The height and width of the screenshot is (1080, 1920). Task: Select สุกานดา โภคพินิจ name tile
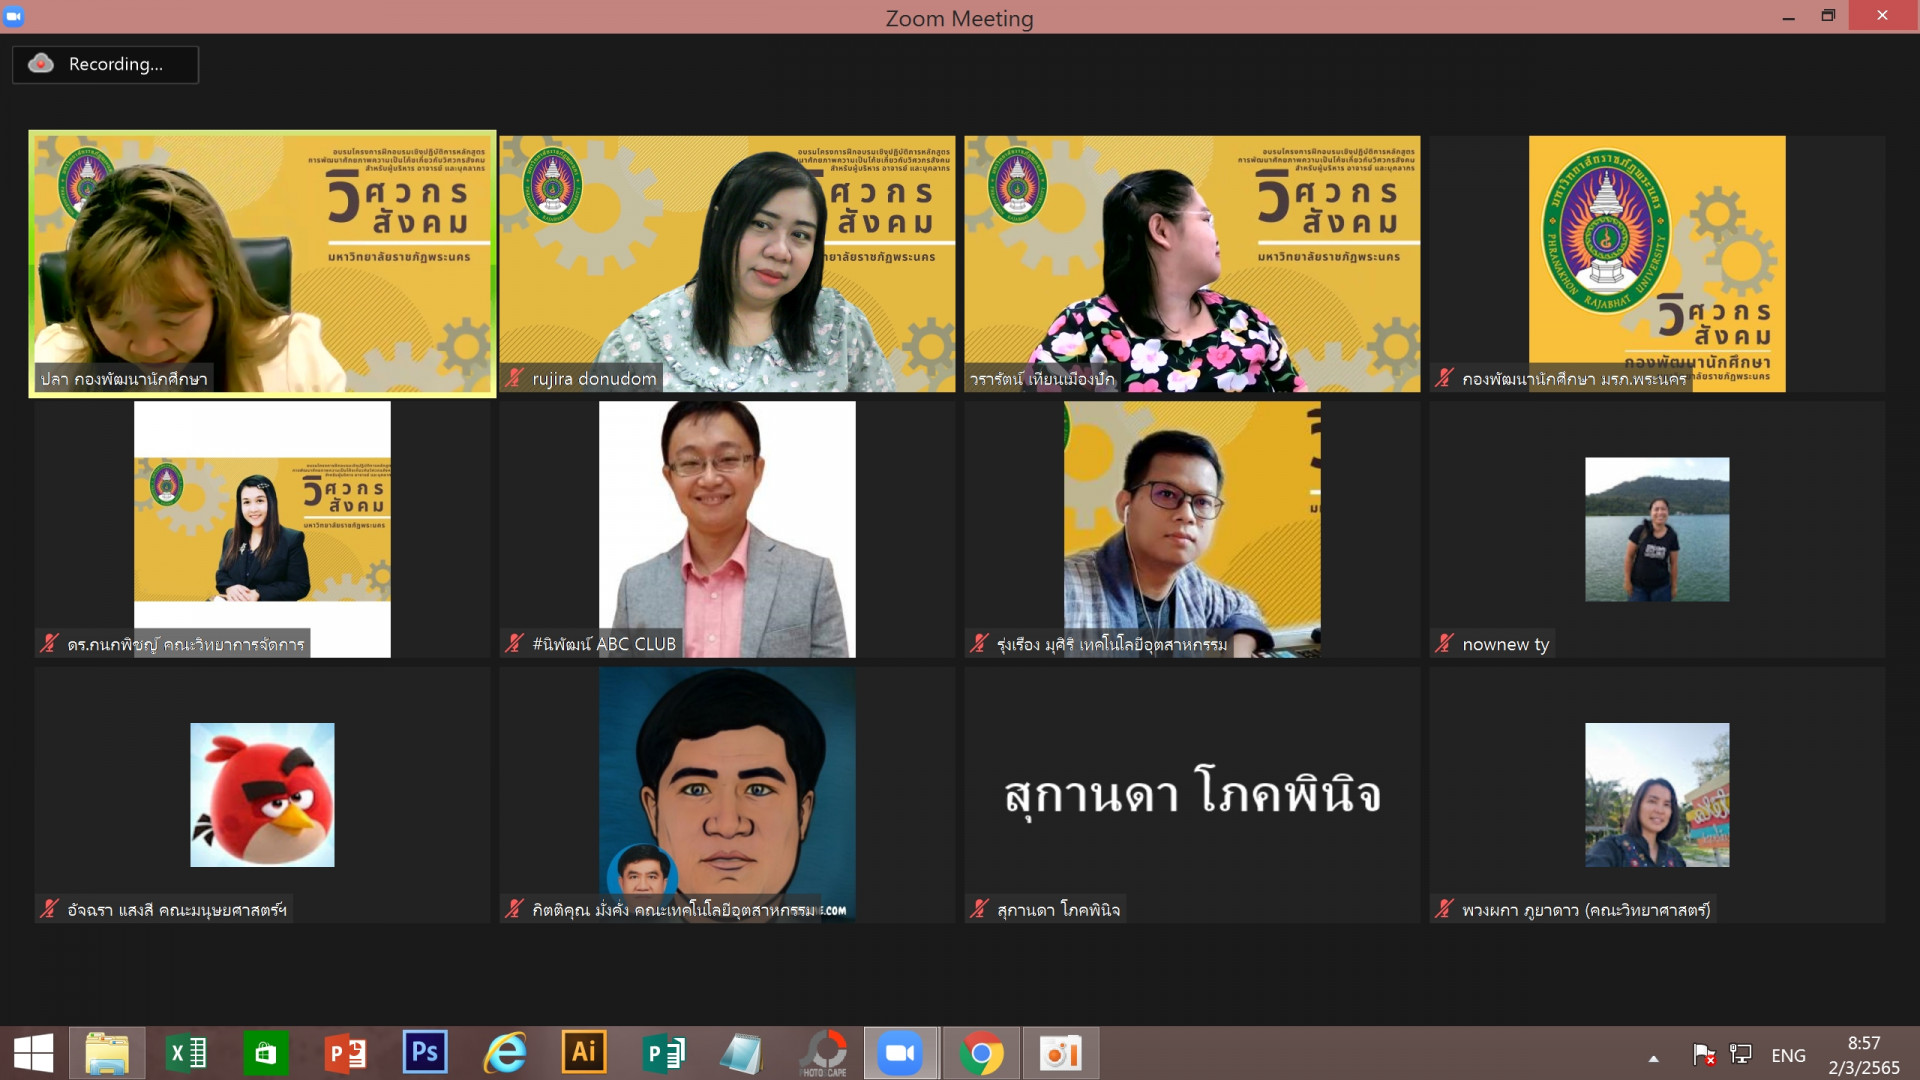click(1192, 795)
